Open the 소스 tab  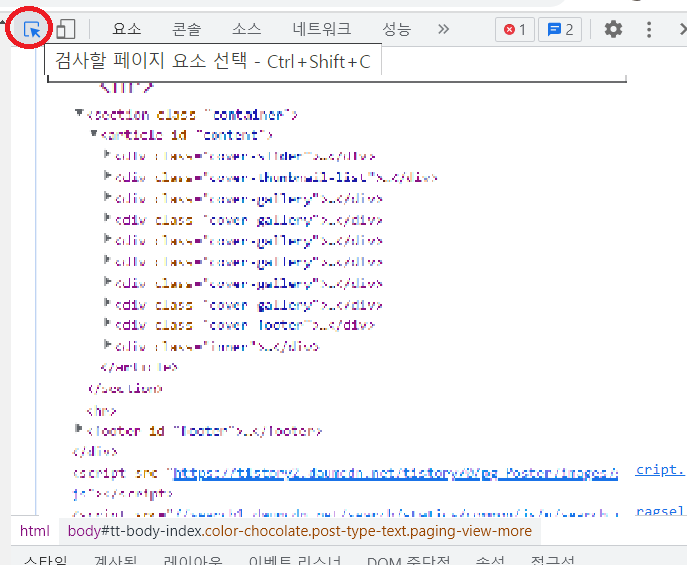point(247,29)
